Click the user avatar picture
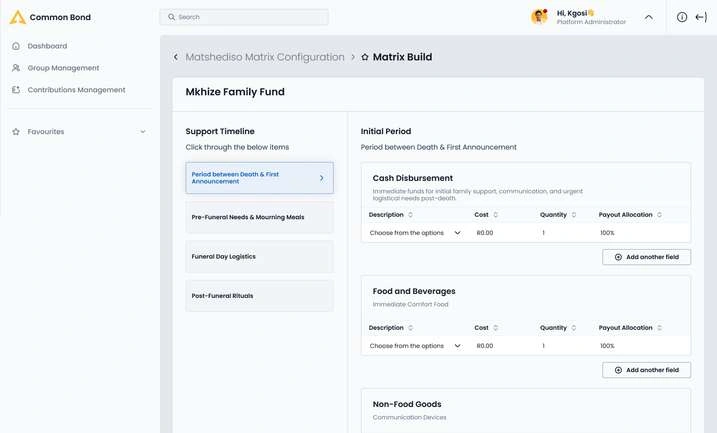Screen dimensions: 717x433 click(x=540, y=16)
